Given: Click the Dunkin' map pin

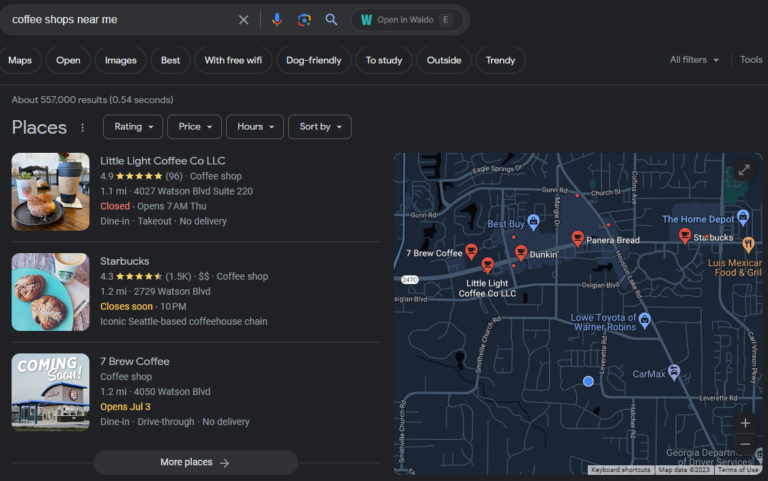Looking at the screenshot, I should (x=521, y=253).
